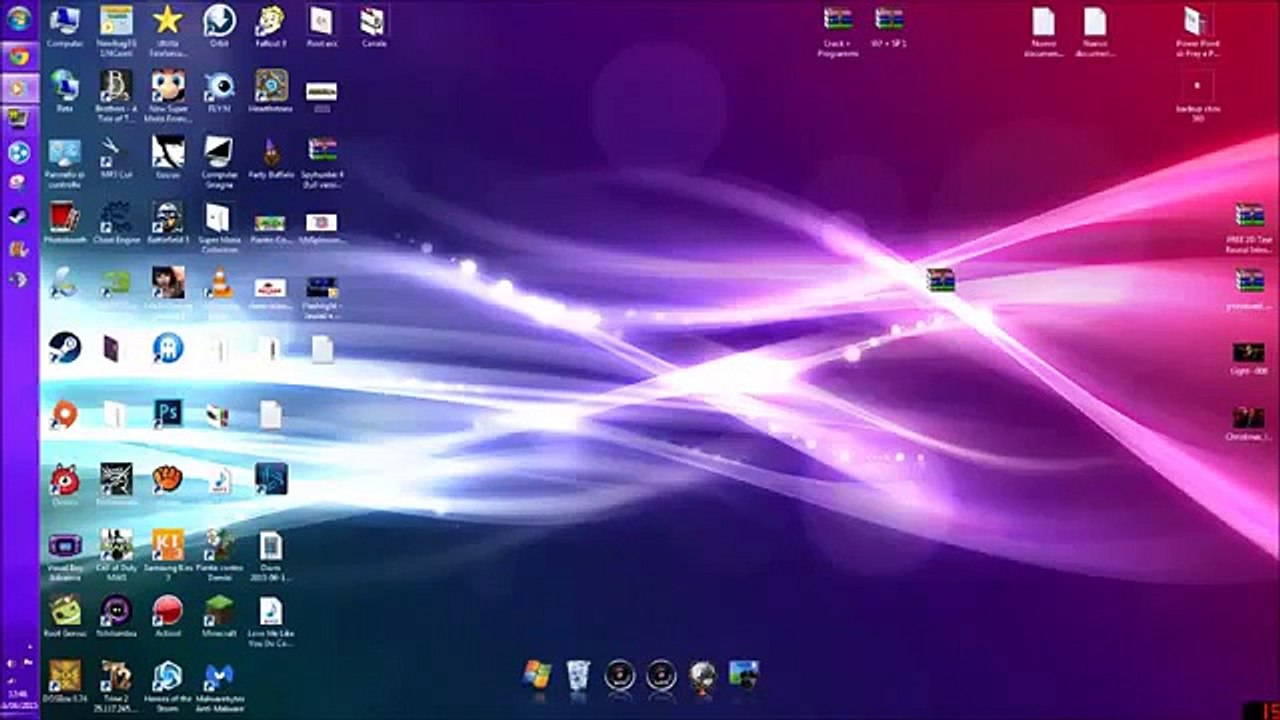Launch the Party Buffalo shortcut
The image size is (1280, 720).
click(271, 158)
